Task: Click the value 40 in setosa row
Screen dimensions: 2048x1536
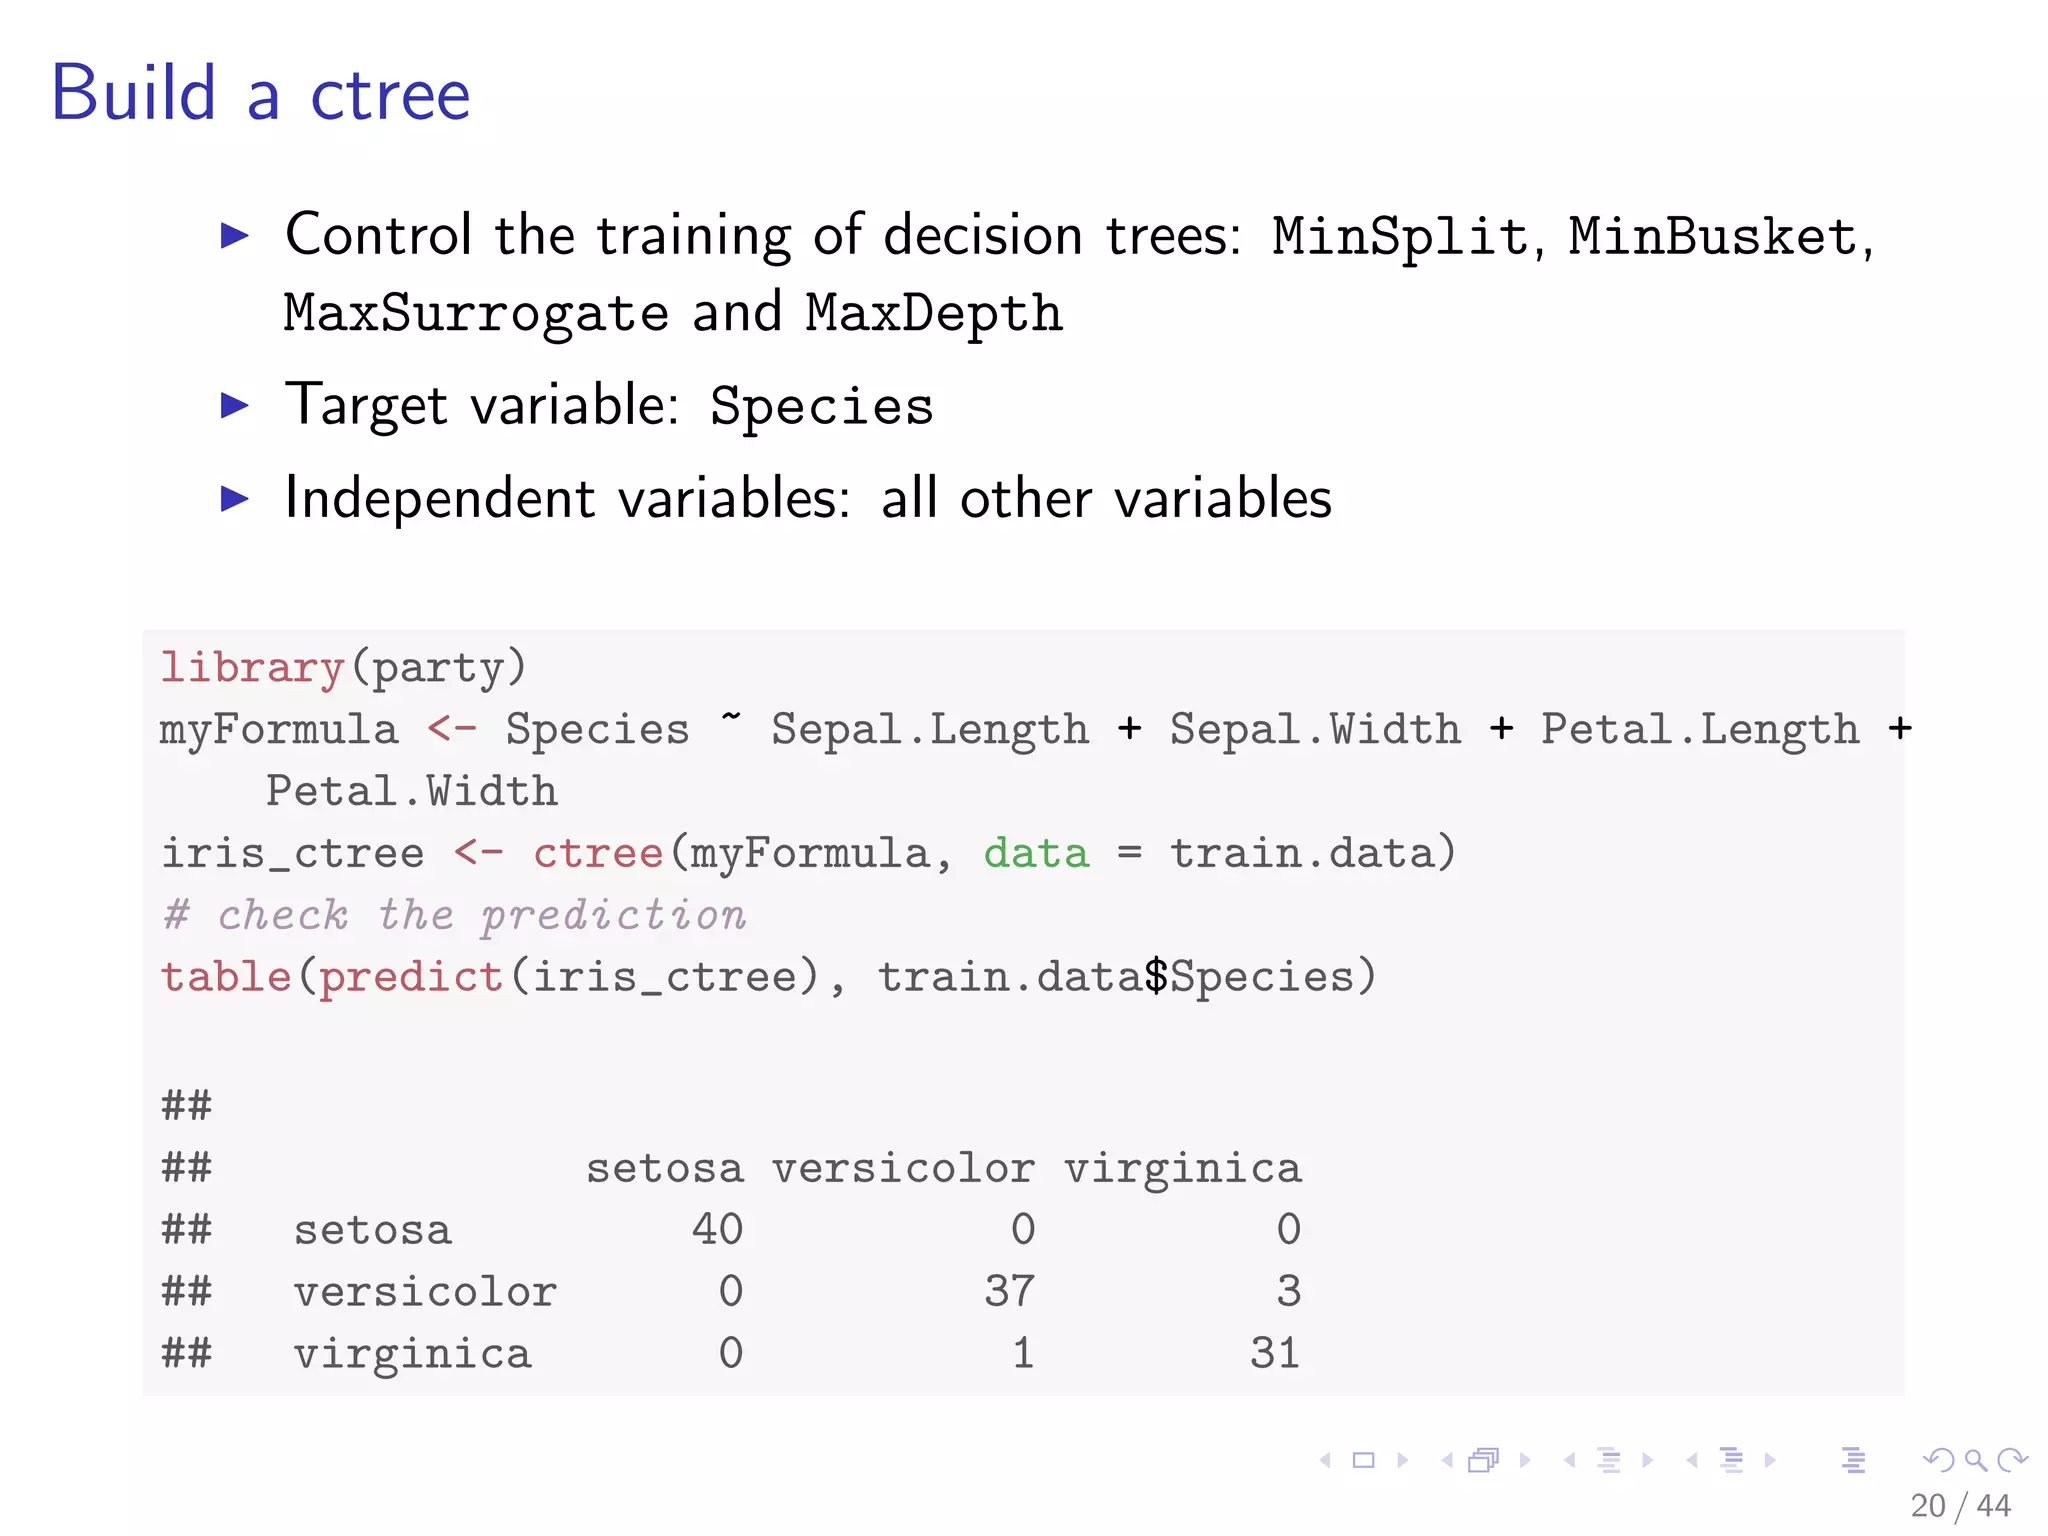Action: (717, 1230)
